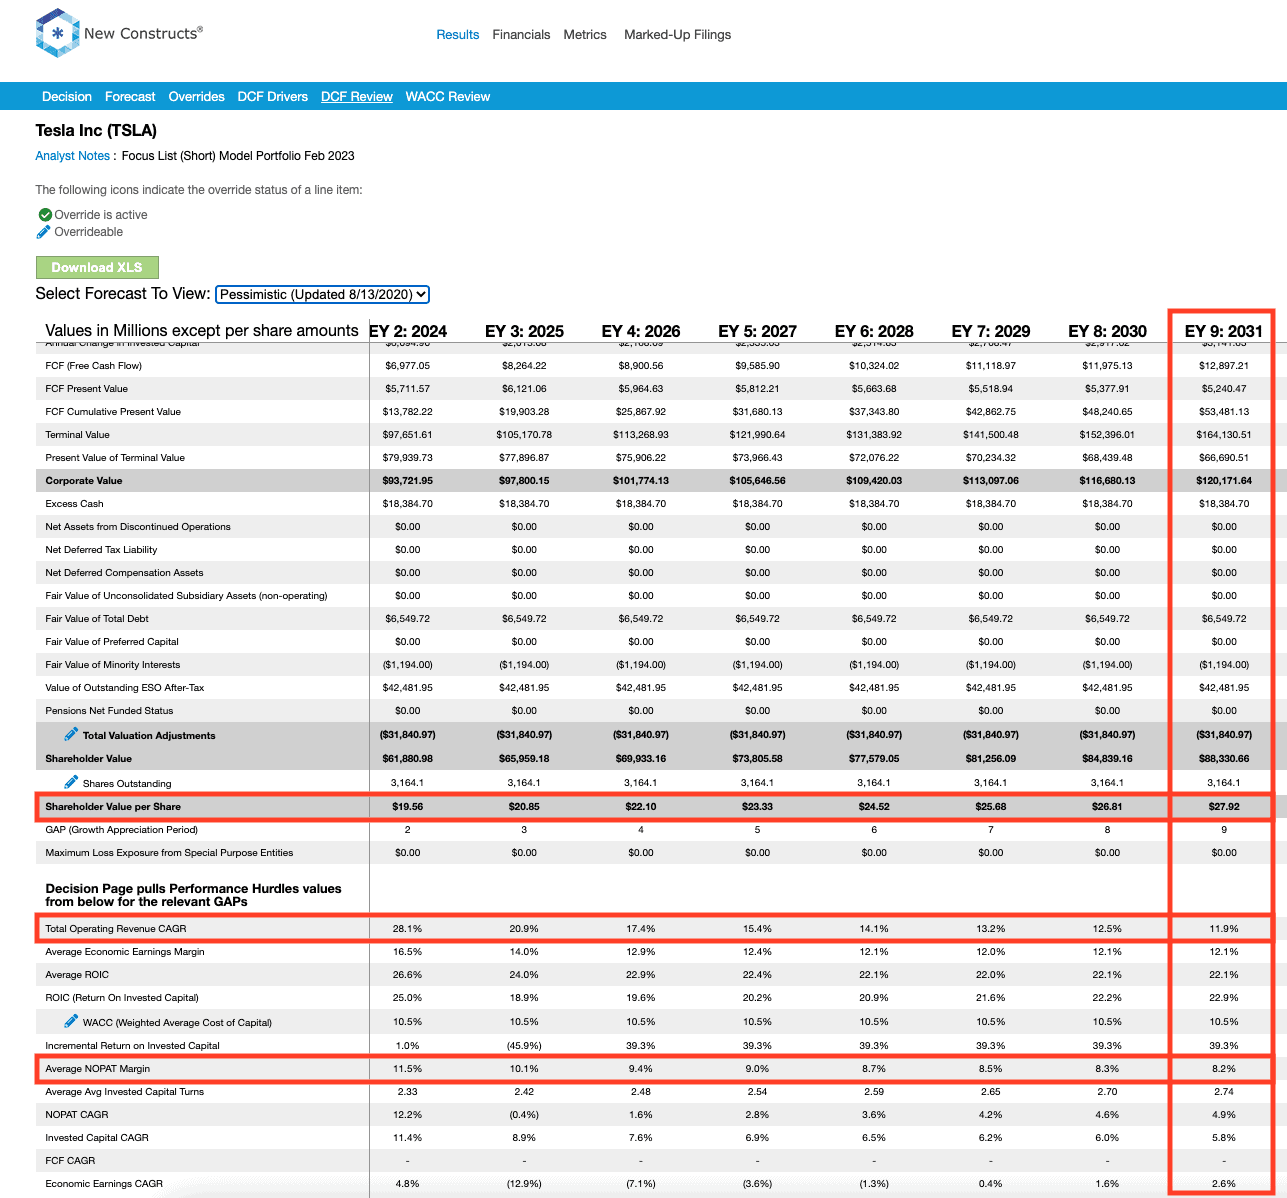Click the Excess Cash row label
The height and width of the screenshot is (1198, 1287).
pos(74,504)
